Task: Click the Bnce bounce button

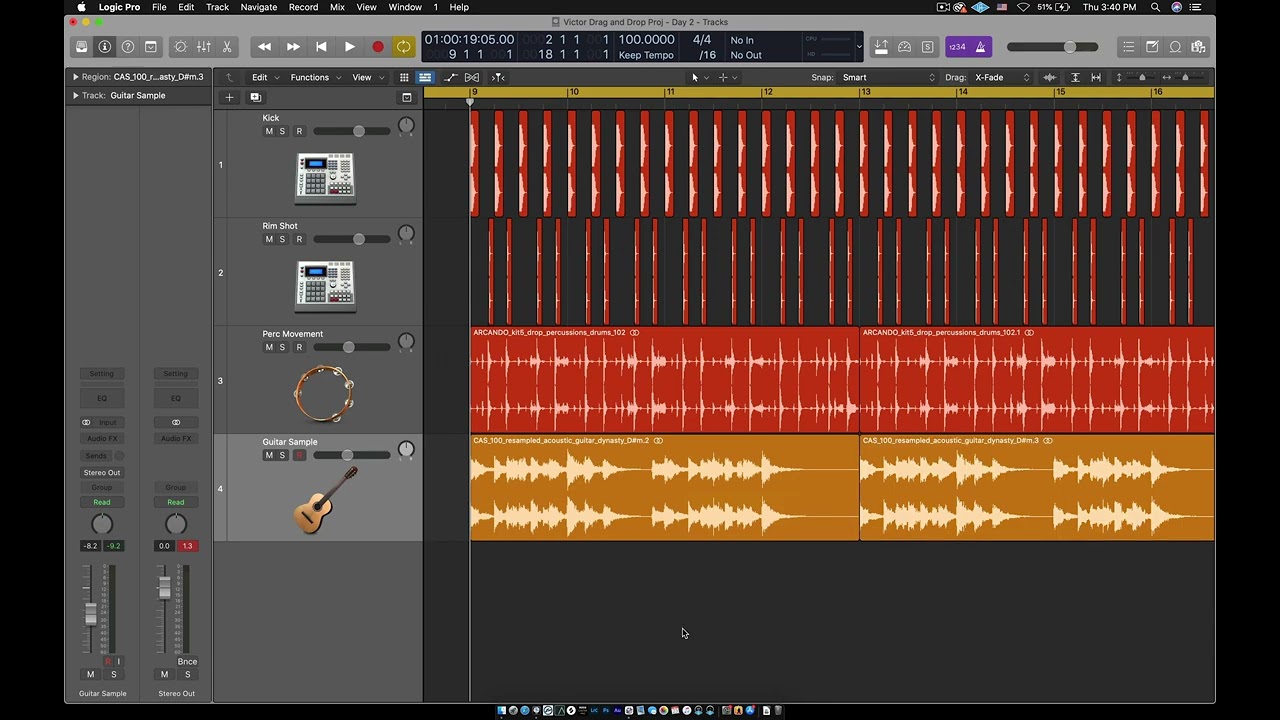Action: (187, 661)
